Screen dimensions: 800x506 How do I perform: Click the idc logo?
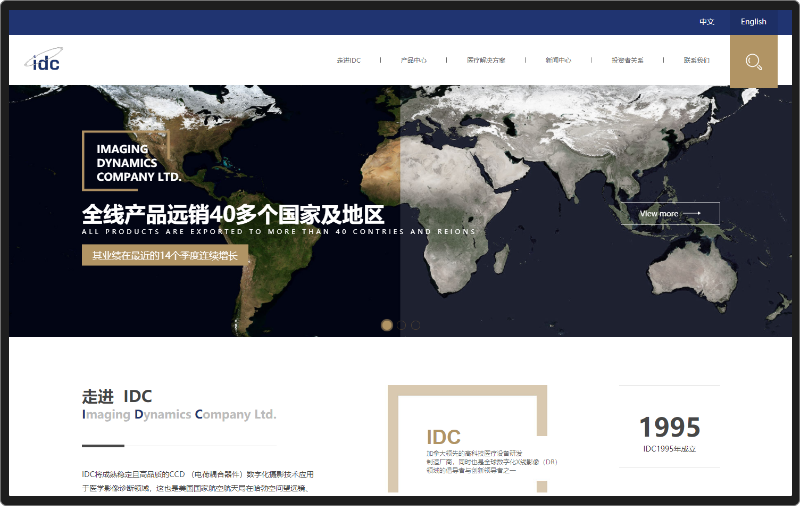point(43,60)
